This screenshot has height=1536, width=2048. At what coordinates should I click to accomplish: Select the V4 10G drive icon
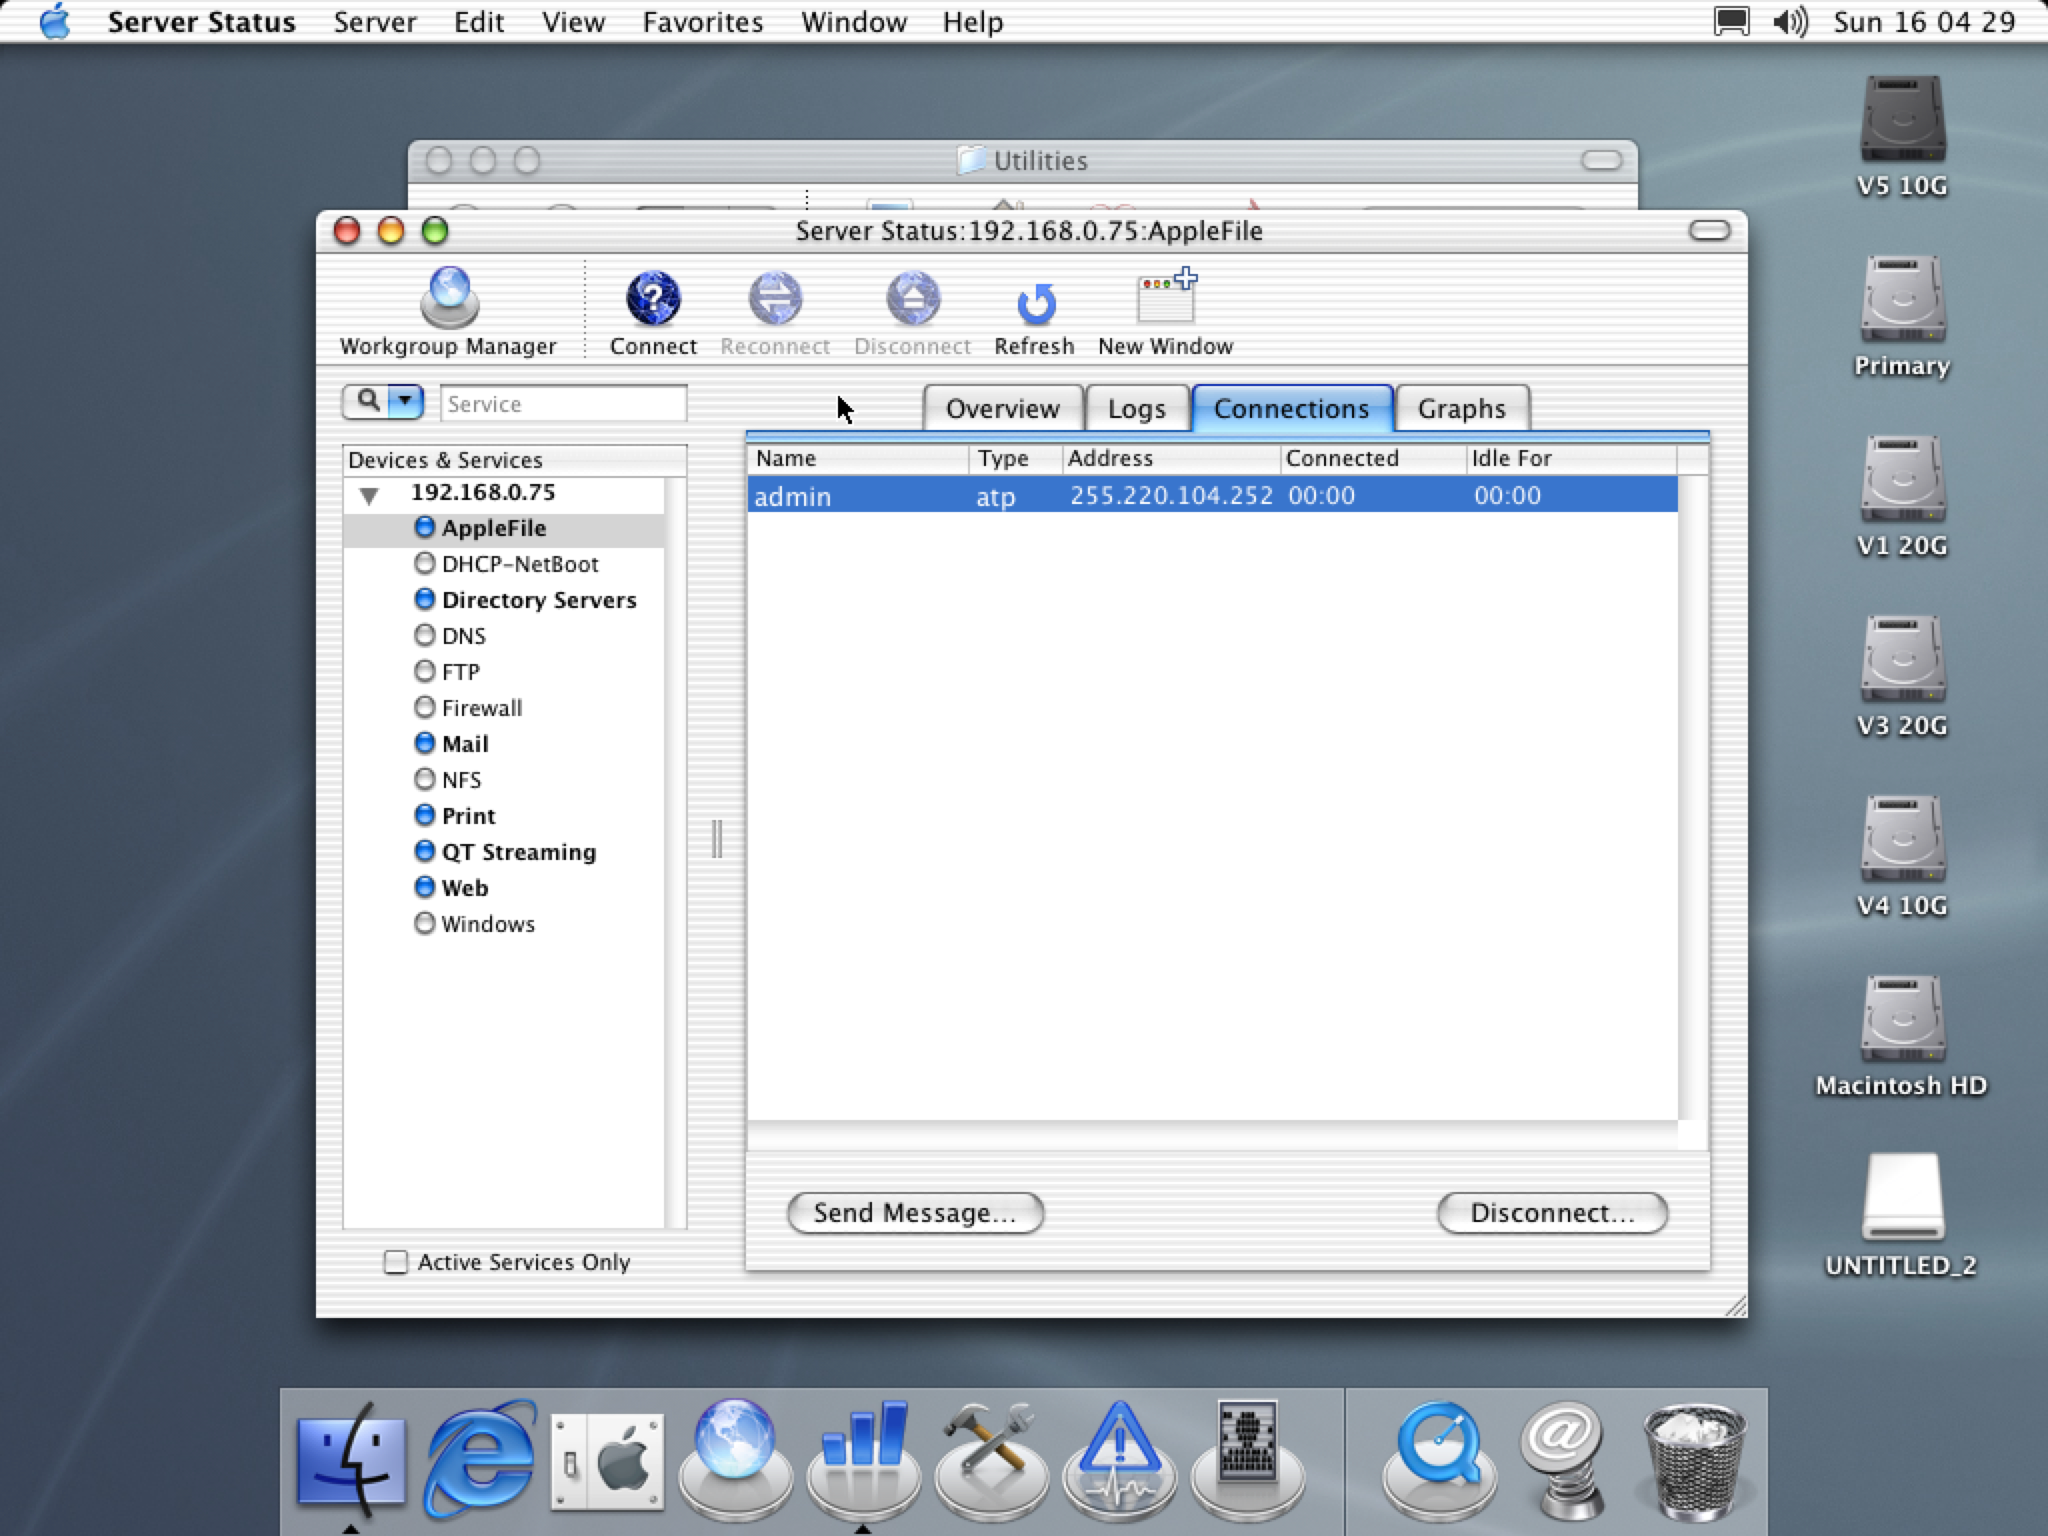point(1902,840)
